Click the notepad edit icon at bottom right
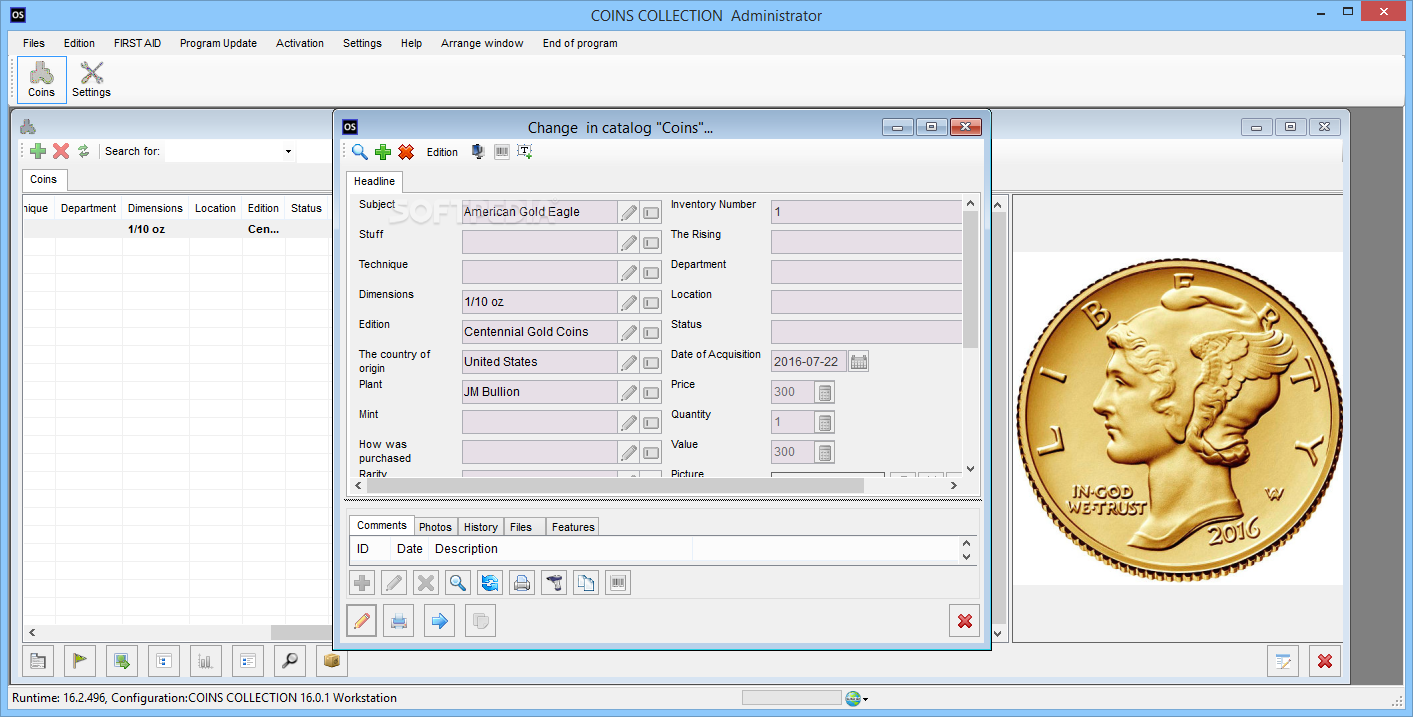 [1283, 661]
